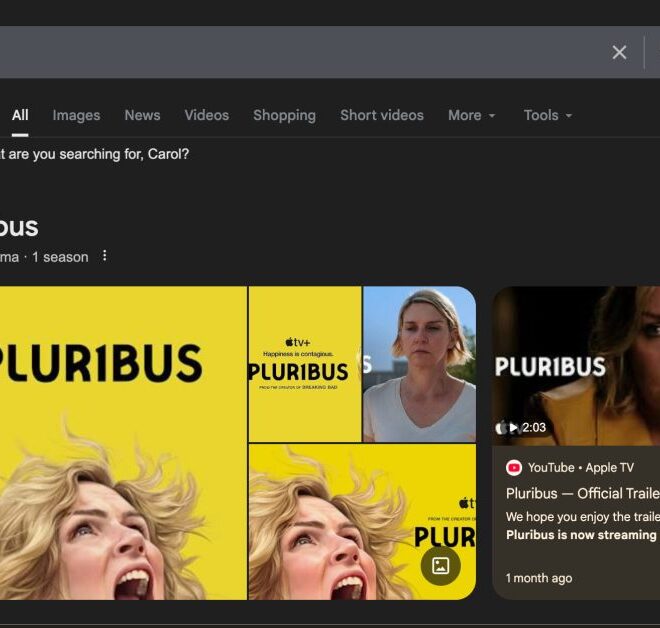Open the photo of woman in white shirt
Screen dimensions: 660x628
pos(420,364)
